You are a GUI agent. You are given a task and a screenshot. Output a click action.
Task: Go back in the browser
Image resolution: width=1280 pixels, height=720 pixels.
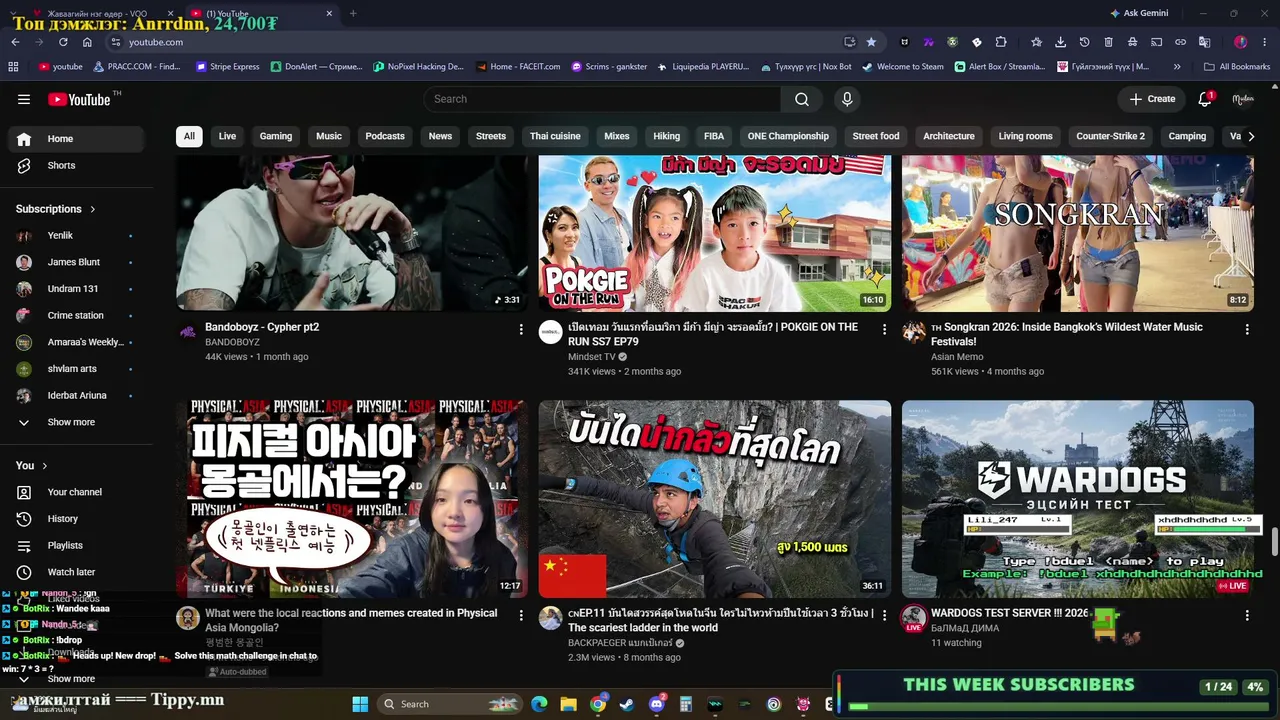[15, 42]
